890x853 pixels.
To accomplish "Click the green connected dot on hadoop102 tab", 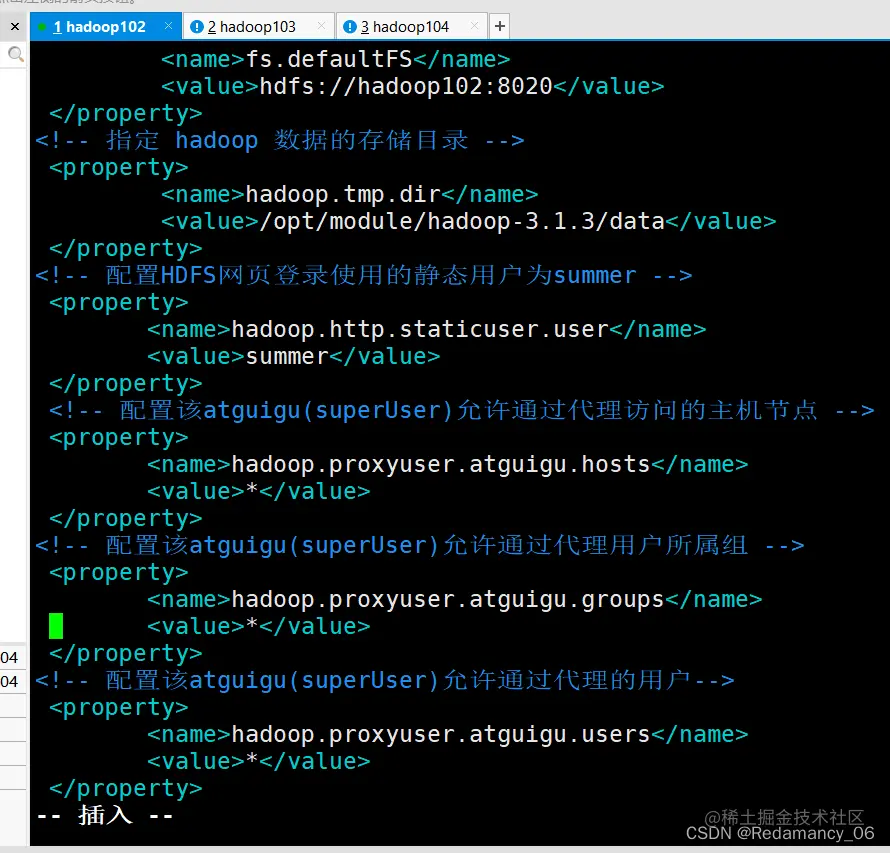I will coord(42,27).
